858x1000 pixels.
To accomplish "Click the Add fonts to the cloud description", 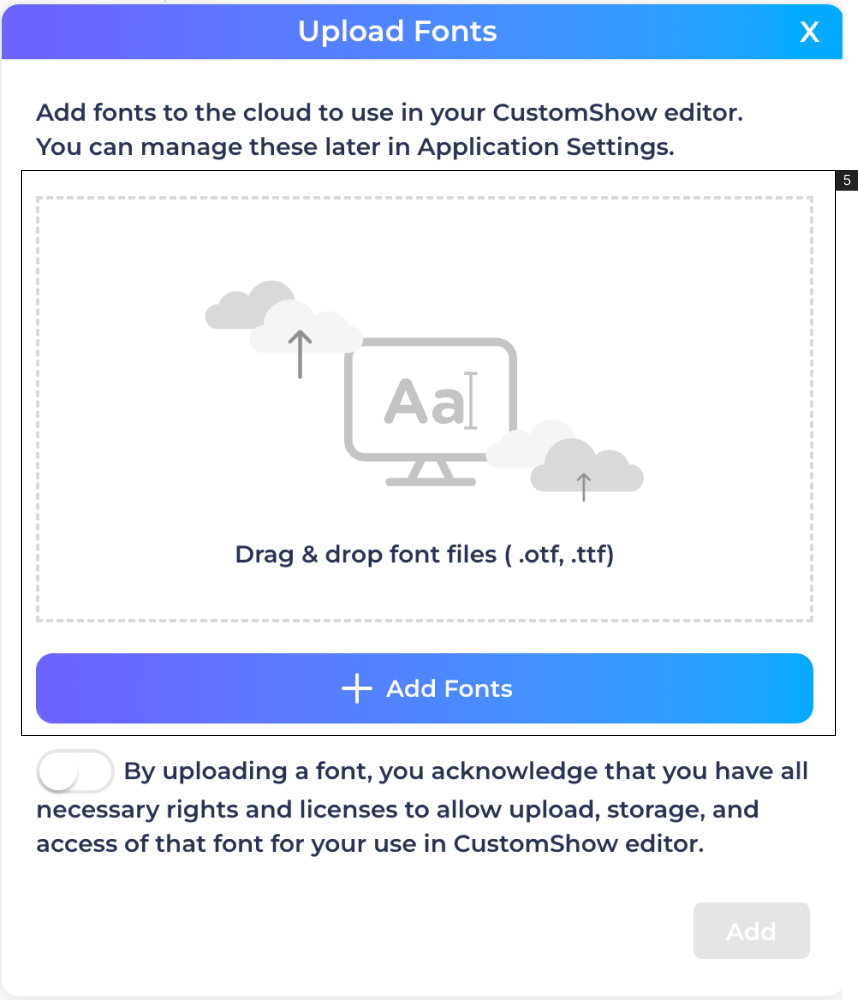I will (x=390, y=113).
